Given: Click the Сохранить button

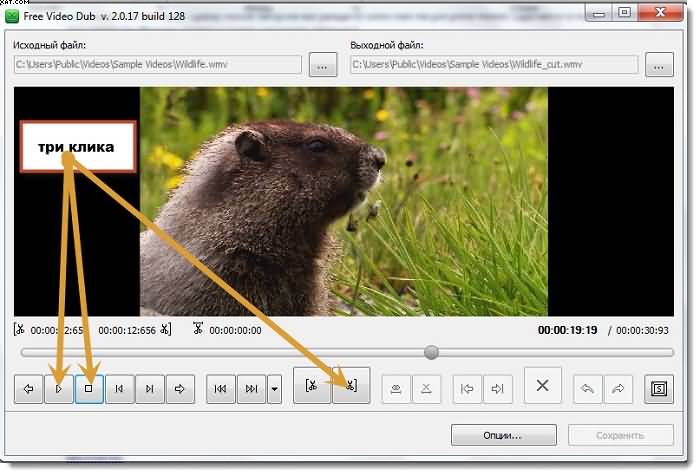Looking at the screenshot, I should pos(621,435).
